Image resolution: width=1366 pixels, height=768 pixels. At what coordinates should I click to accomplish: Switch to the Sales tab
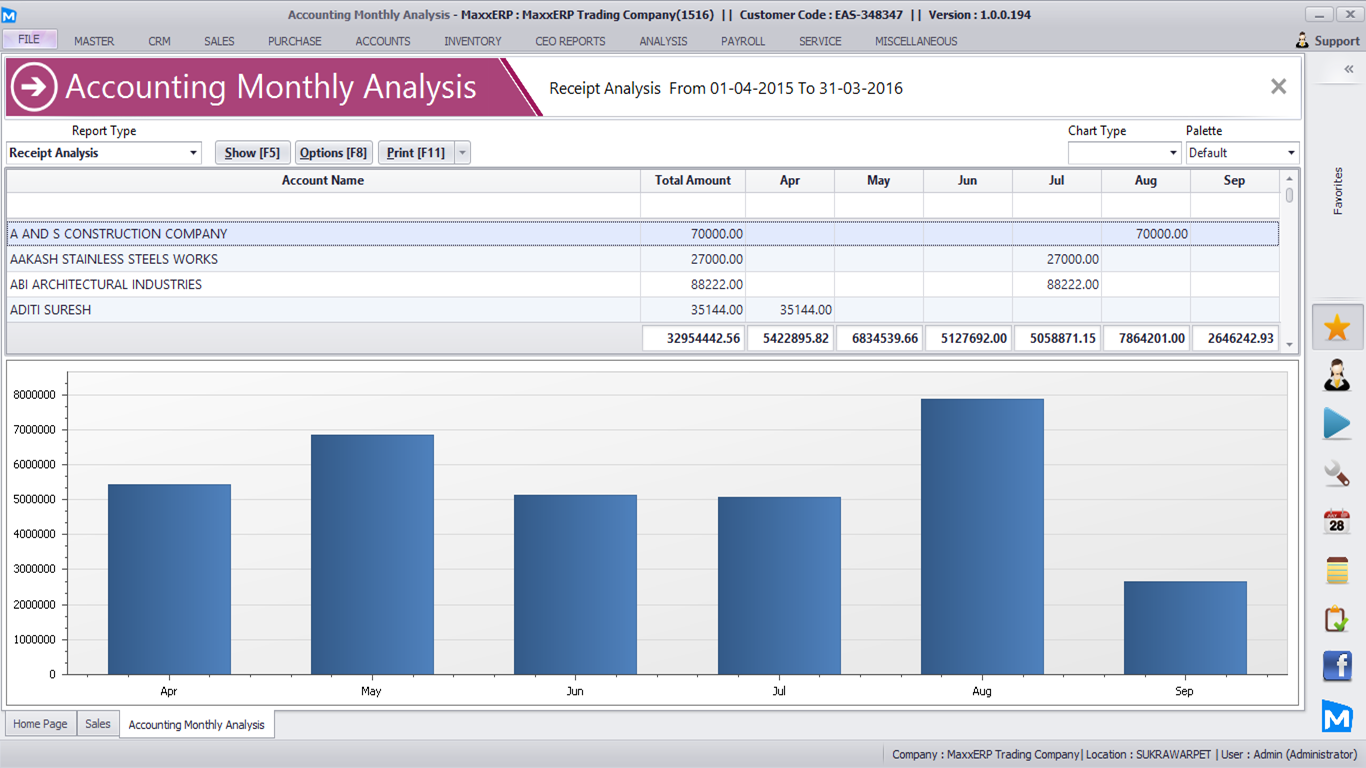tap(98, 724)
